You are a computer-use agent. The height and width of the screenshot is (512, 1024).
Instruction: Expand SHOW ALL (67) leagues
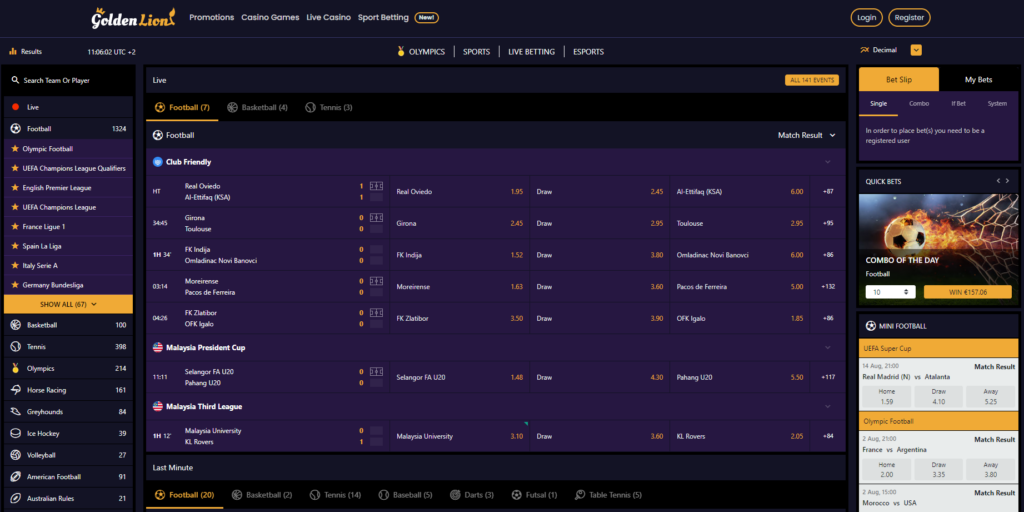[69, 304]
